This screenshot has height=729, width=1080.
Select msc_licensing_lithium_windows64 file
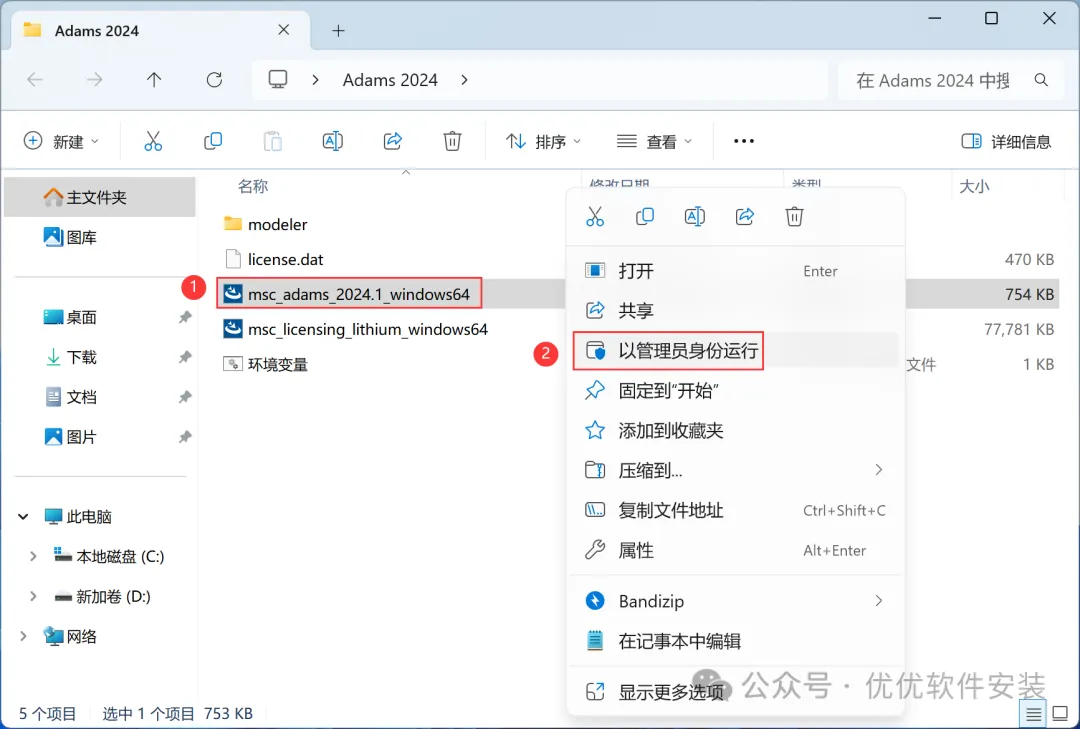click(x=355, y=329)
